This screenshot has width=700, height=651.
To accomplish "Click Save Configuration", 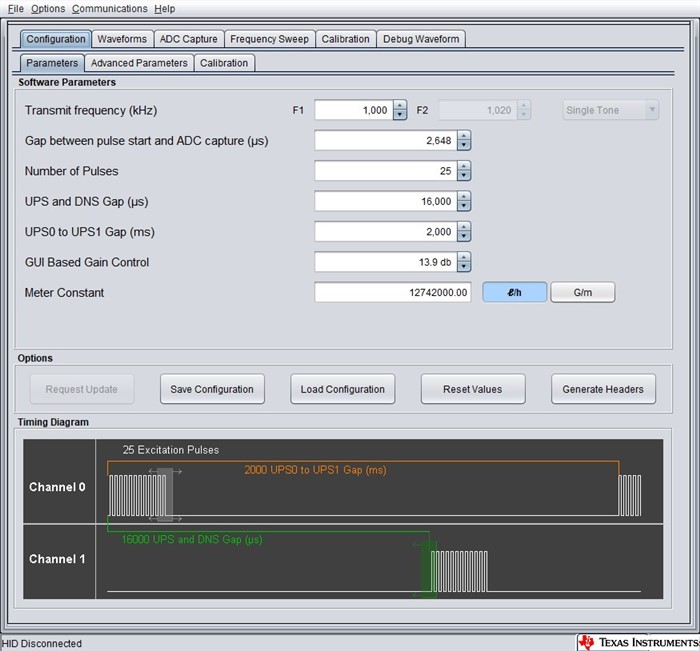I will coord(212,389).
